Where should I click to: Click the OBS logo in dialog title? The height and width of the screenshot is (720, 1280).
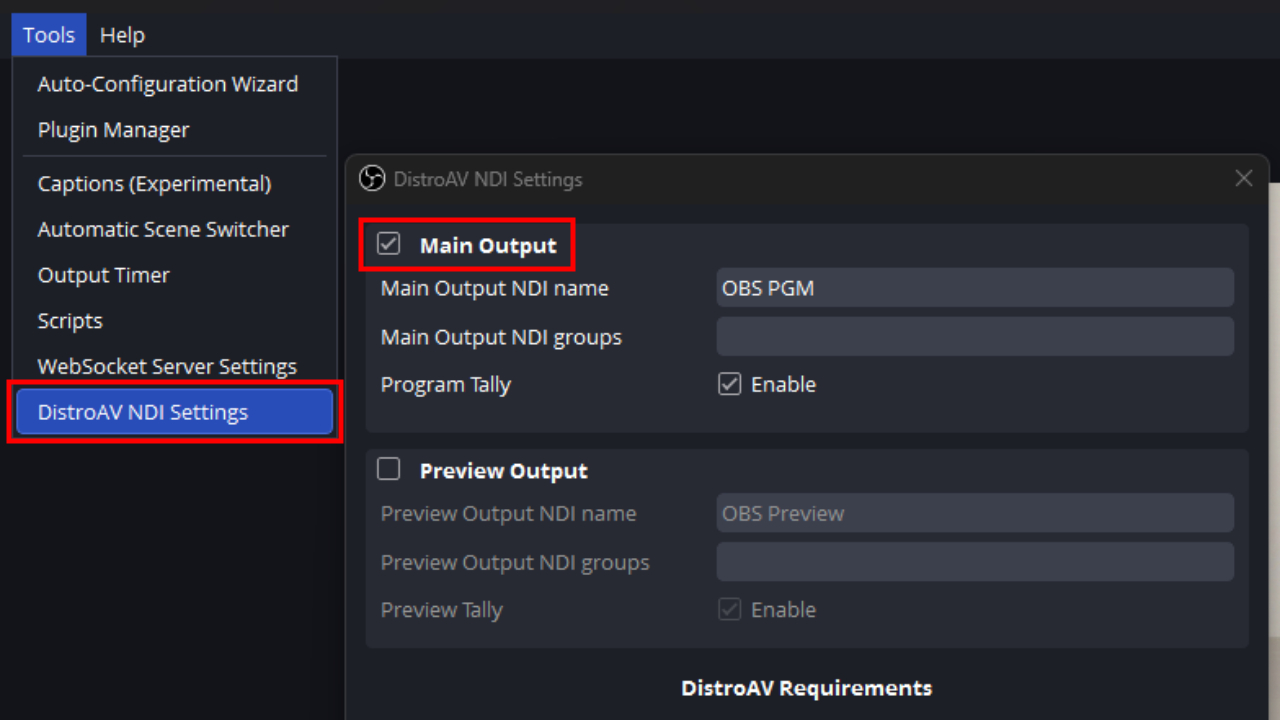click(372, 179)
